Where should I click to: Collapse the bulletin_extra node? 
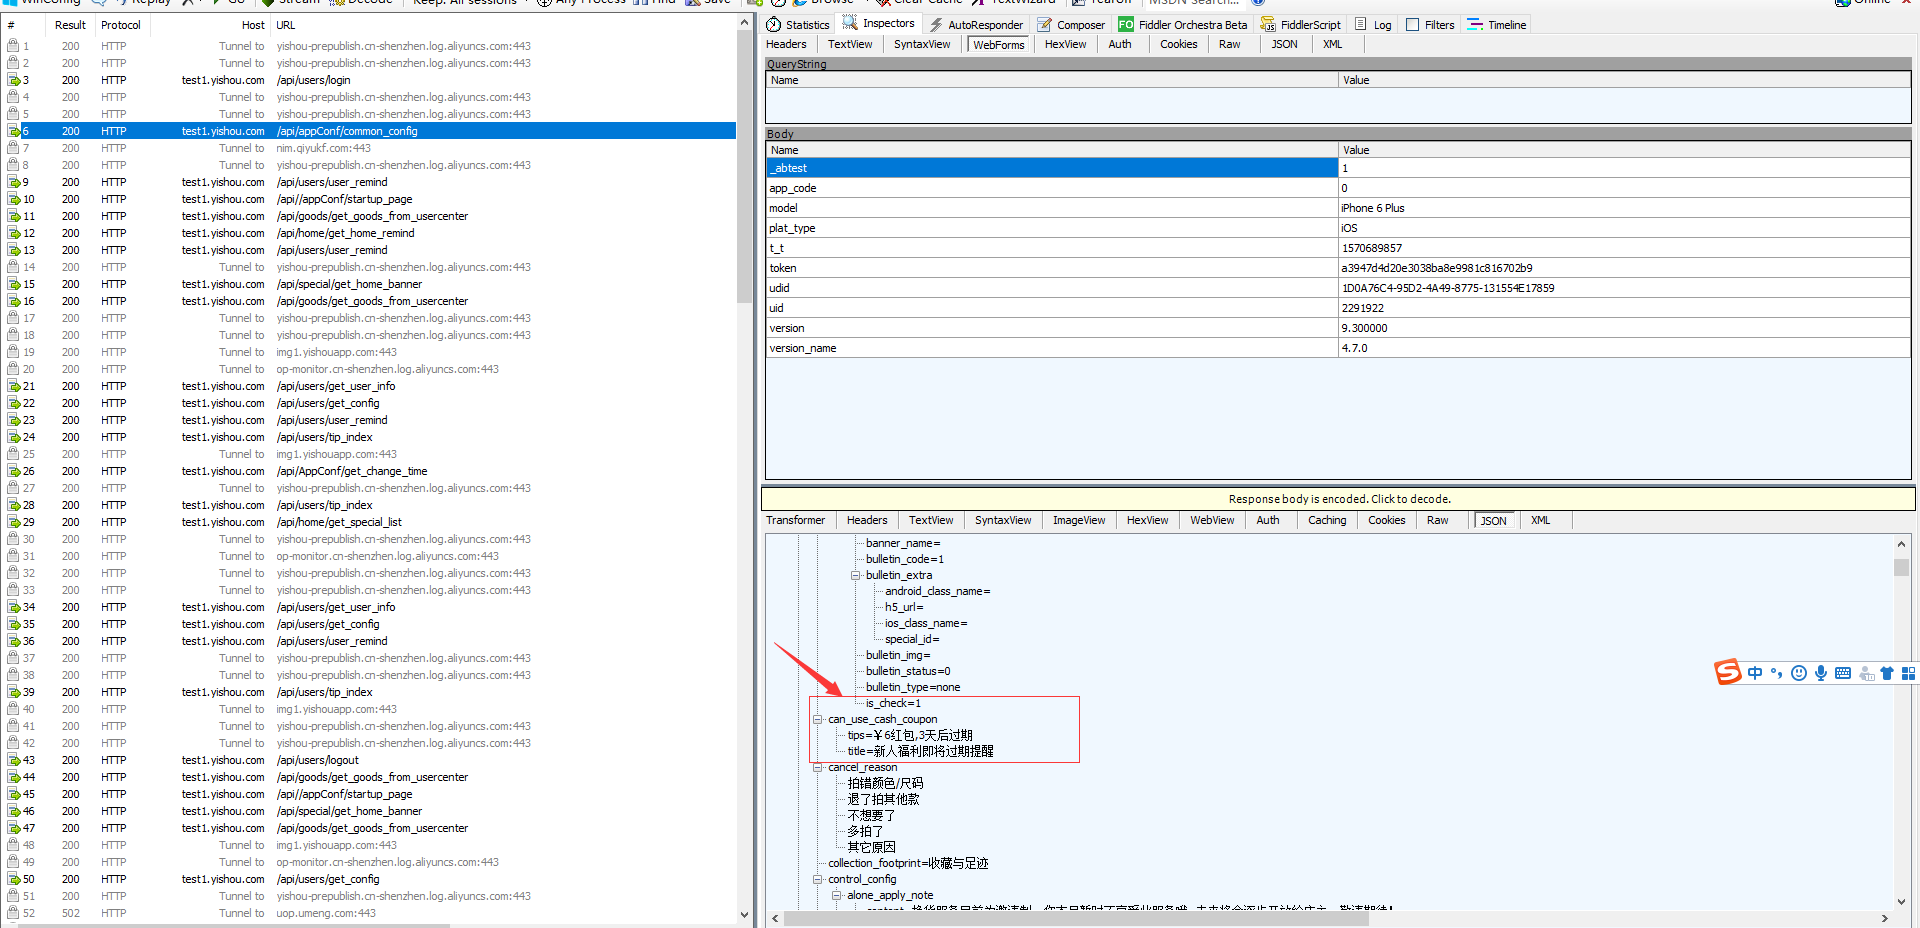[x=855, y=575]
